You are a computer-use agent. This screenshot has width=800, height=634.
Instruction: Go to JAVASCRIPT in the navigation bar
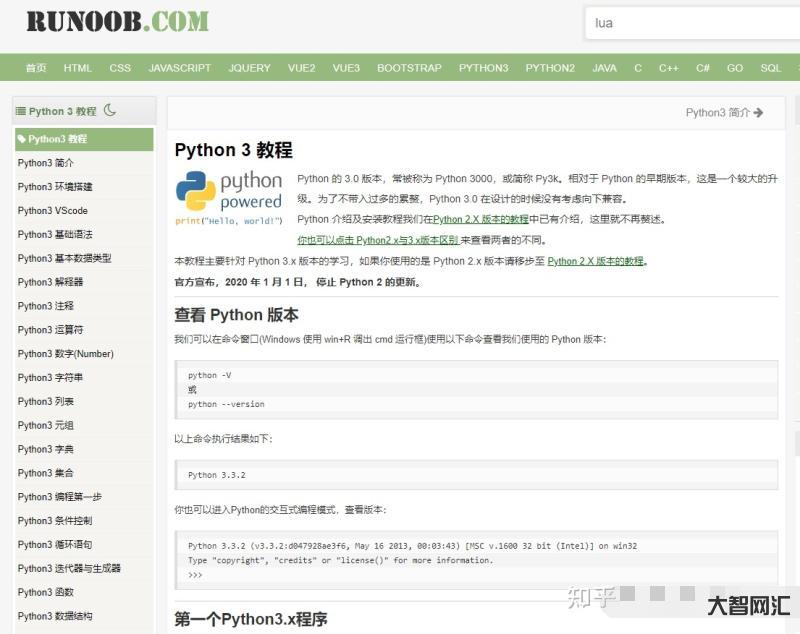point(180,68)
